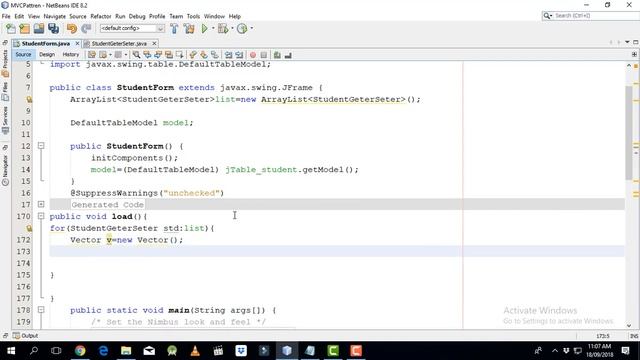640x360 pixels.
Task: Open the Refactor menu
Action: 101,16
